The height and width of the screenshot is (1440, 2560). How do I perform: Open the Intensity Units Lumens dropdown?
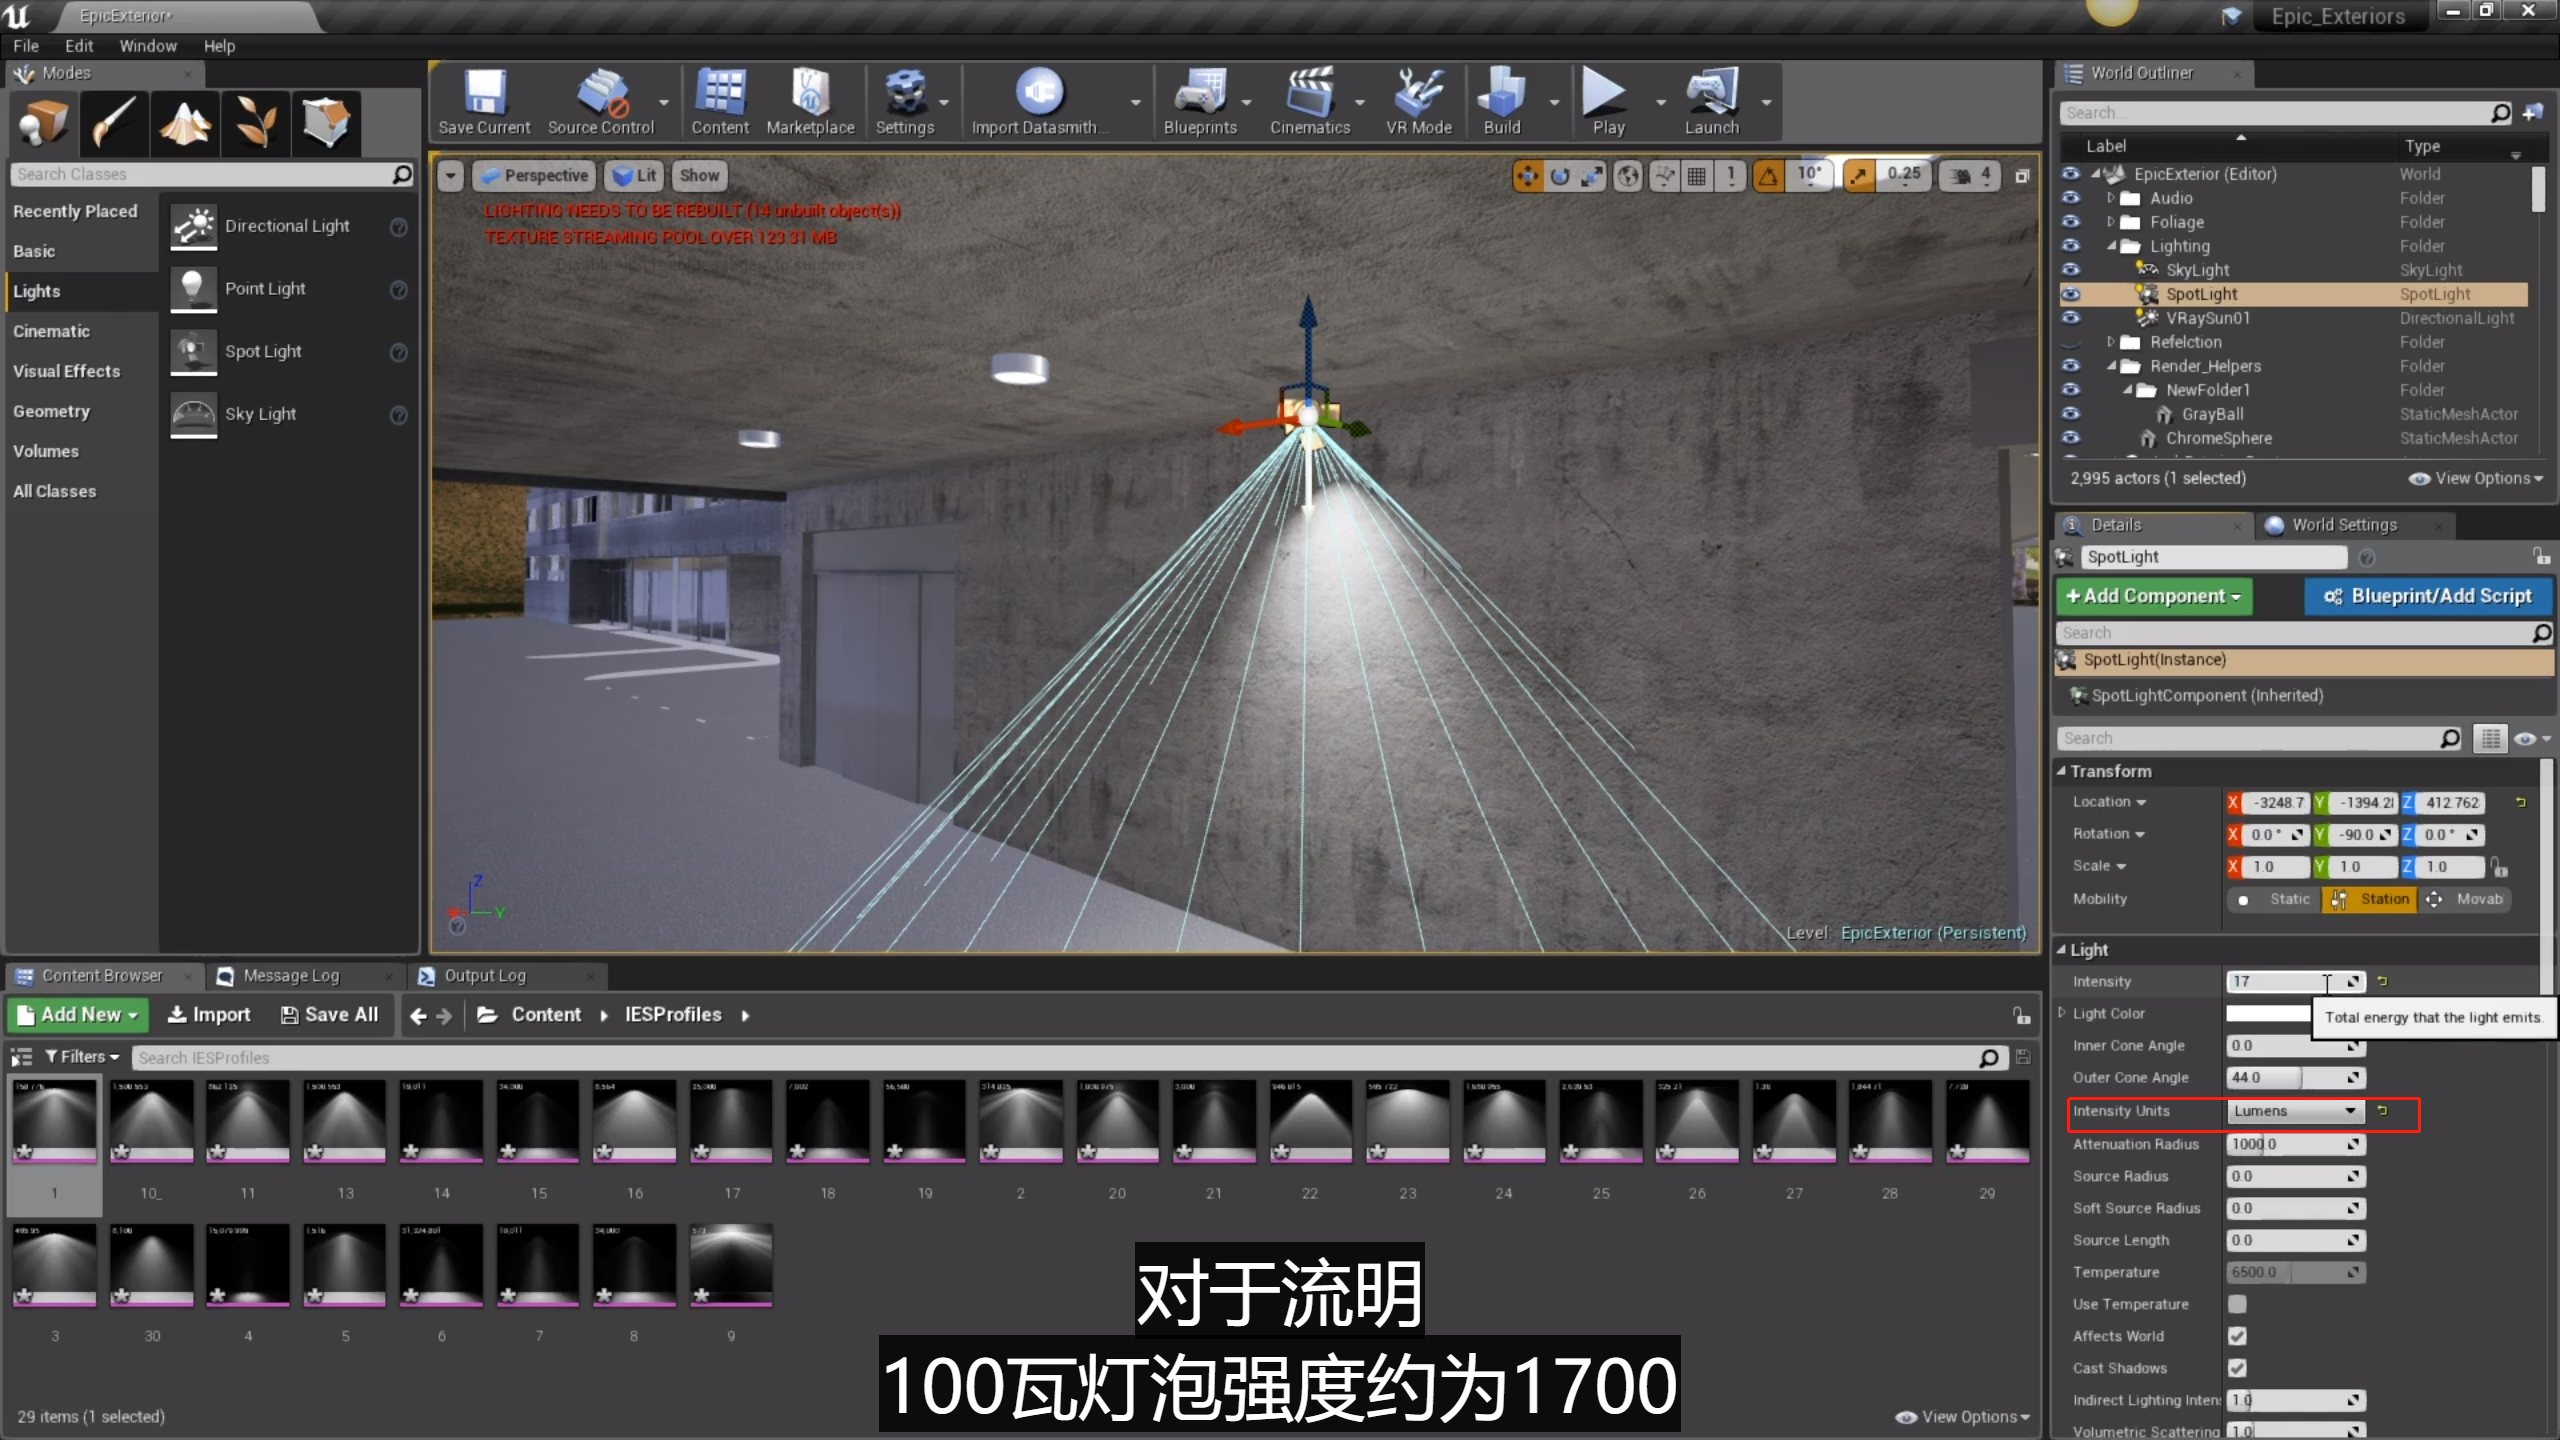[x=2294, y=1111]
